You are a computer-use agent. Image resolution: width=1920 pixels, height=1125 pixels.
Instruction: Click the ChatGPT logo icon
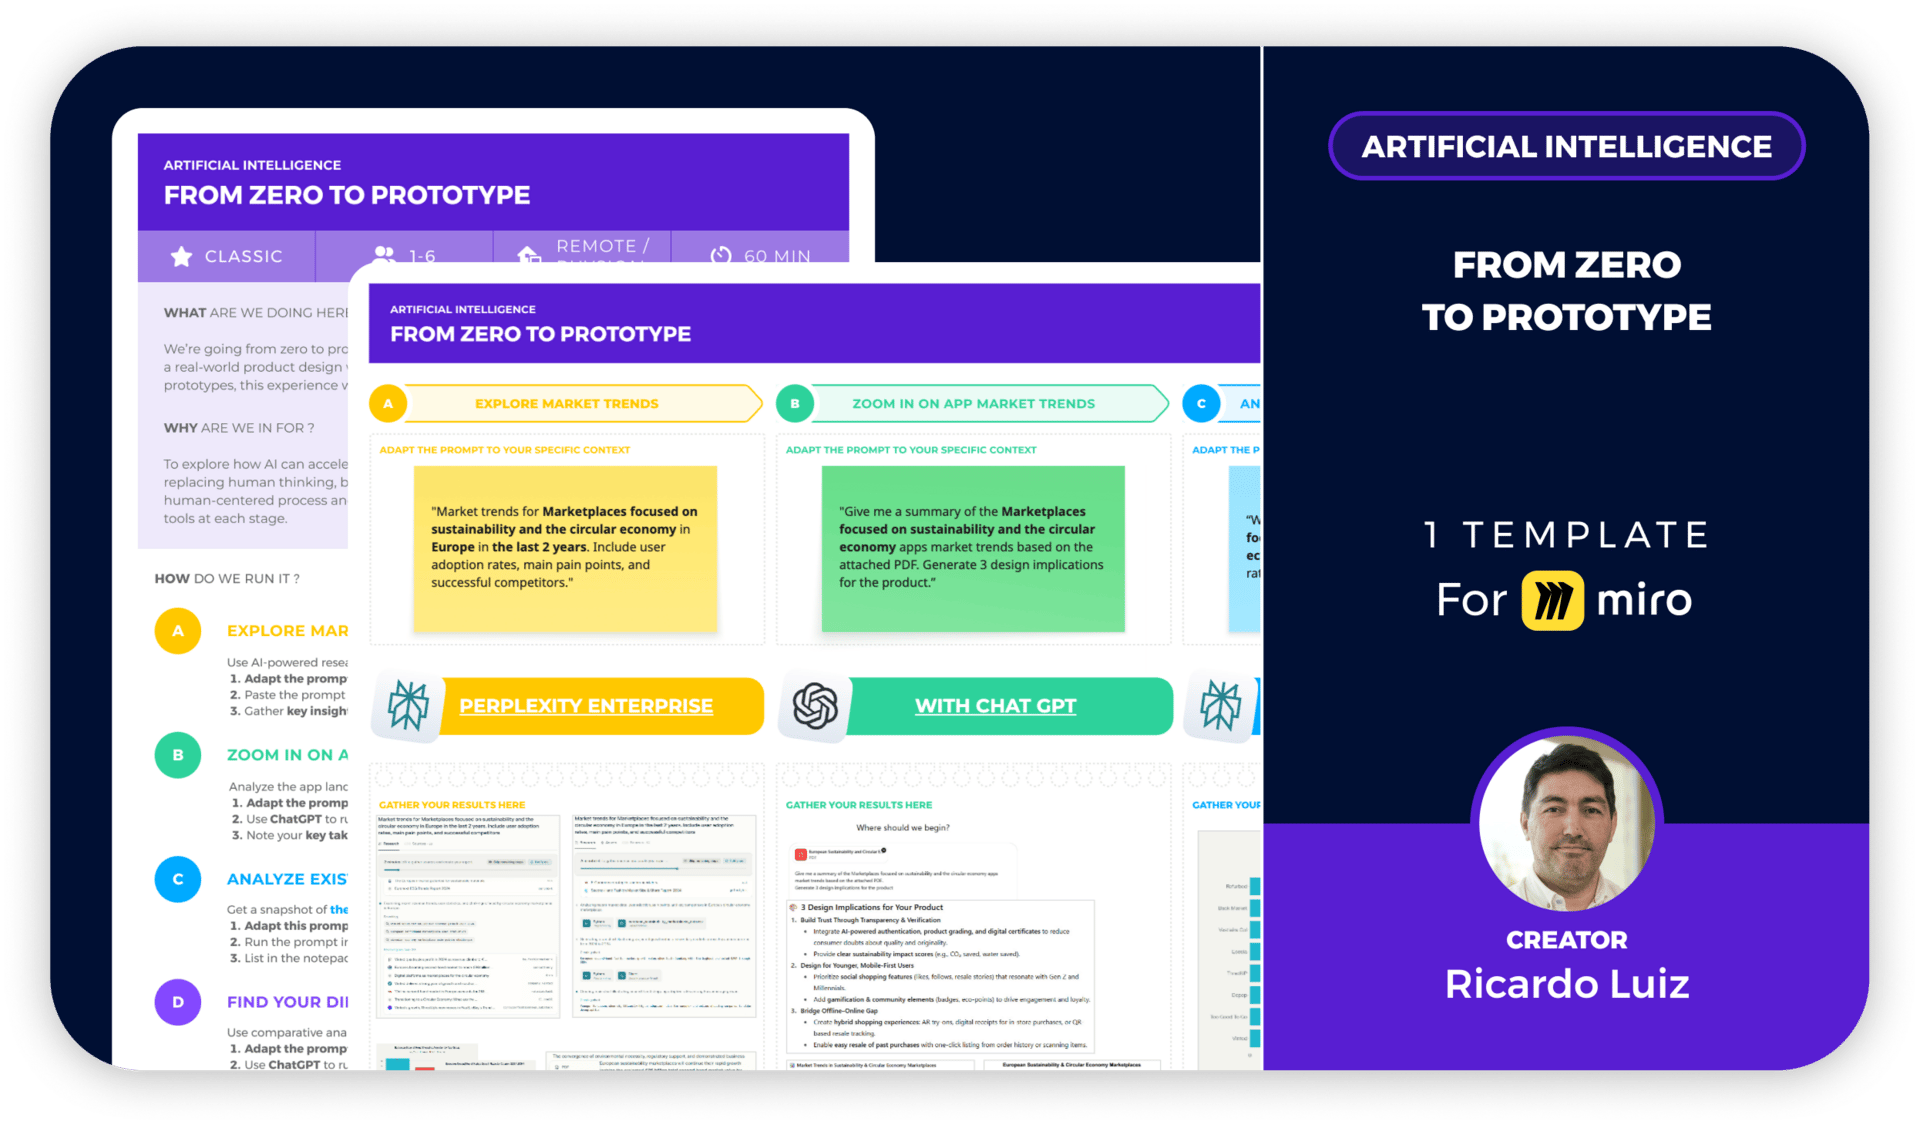815,706
